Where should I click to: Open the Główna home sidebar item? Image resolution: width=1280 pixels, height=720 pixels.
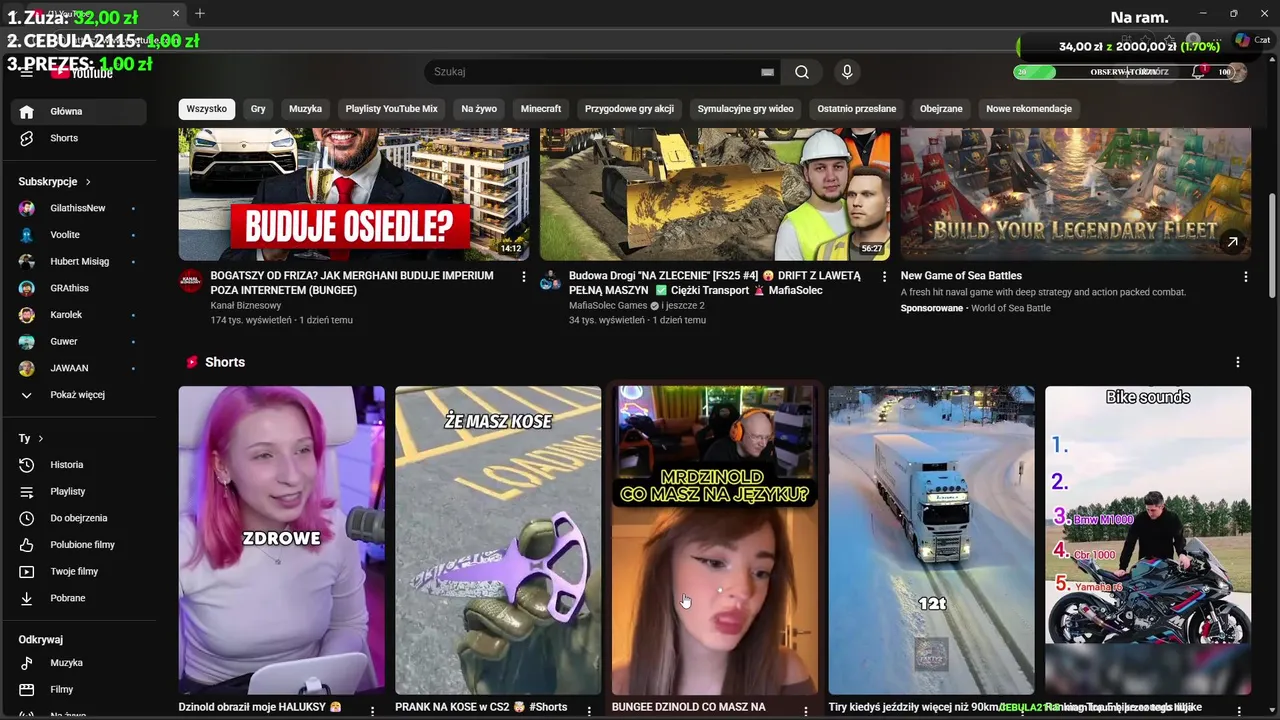[78, 111]
